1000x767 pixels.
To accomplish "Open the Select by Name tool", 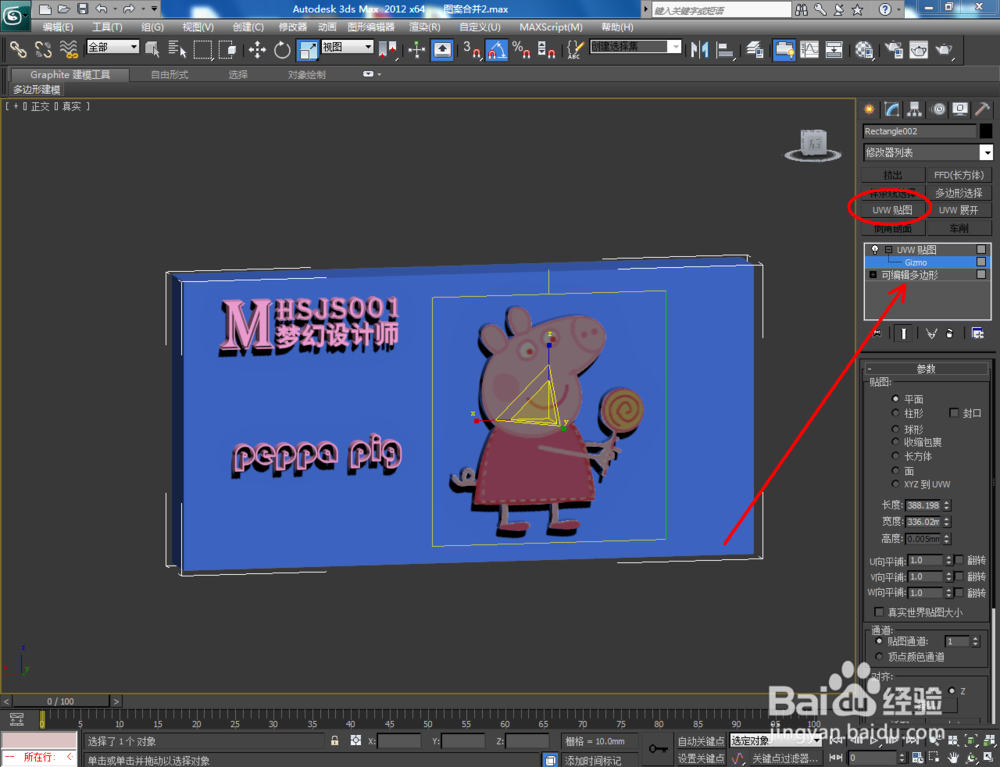I will (177, 49).
